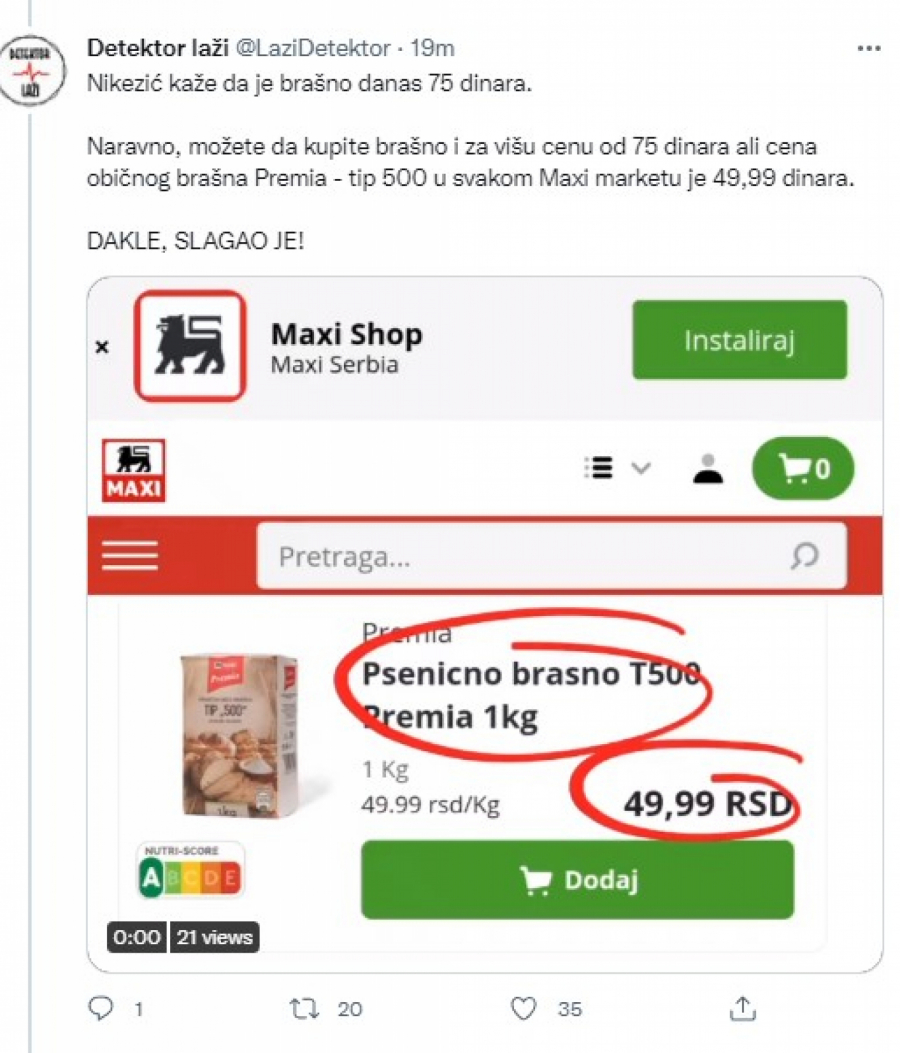Click the user account silhouette icon

707,469
